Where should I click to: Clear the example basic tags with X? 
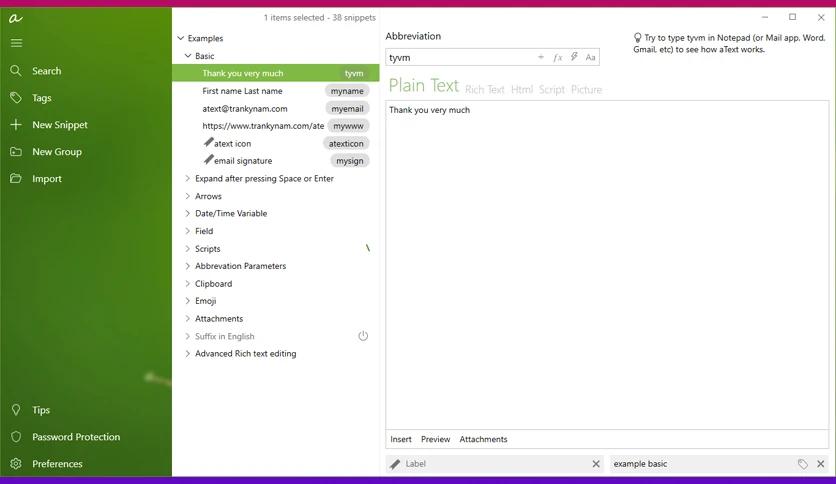[x=821, y=464]
